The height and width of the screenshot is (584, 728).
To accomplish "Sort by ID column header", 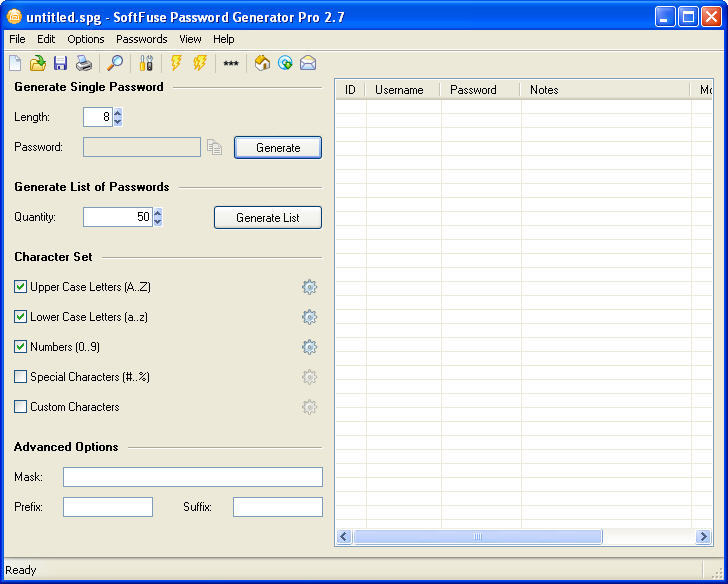I will (x=351, y=90).
